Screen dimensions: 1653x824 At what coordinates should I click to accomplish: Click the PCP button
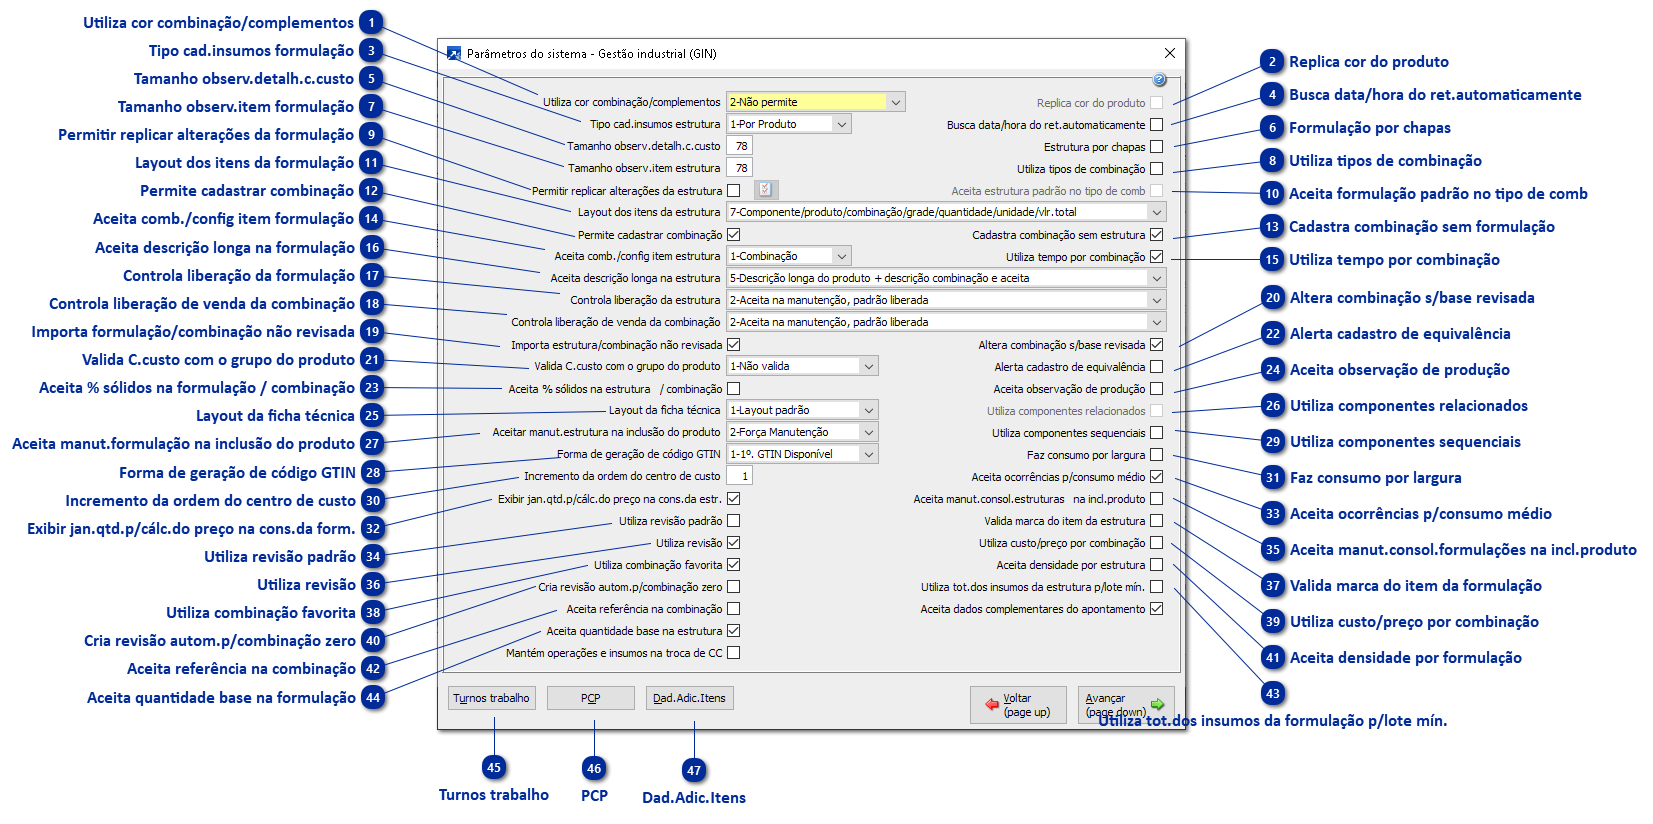click(x=591, y=698)
